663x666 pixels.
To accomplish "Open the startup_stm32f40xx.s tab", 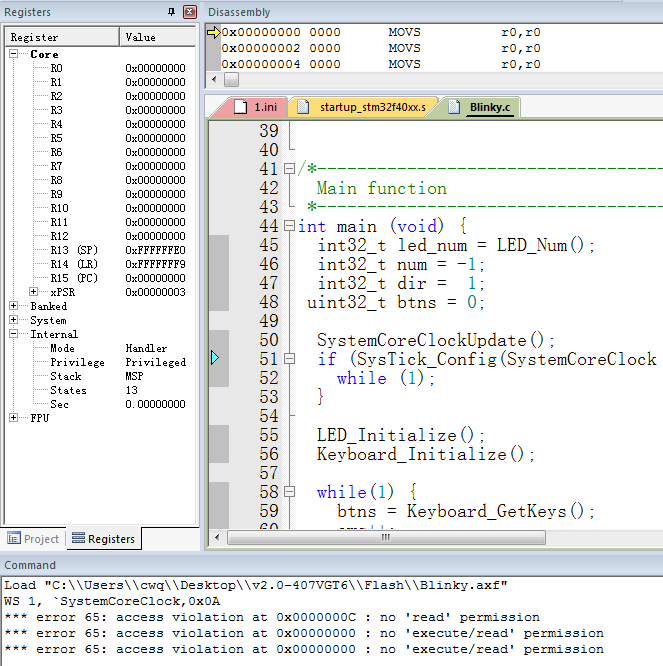I will click(x=363, y=107).
